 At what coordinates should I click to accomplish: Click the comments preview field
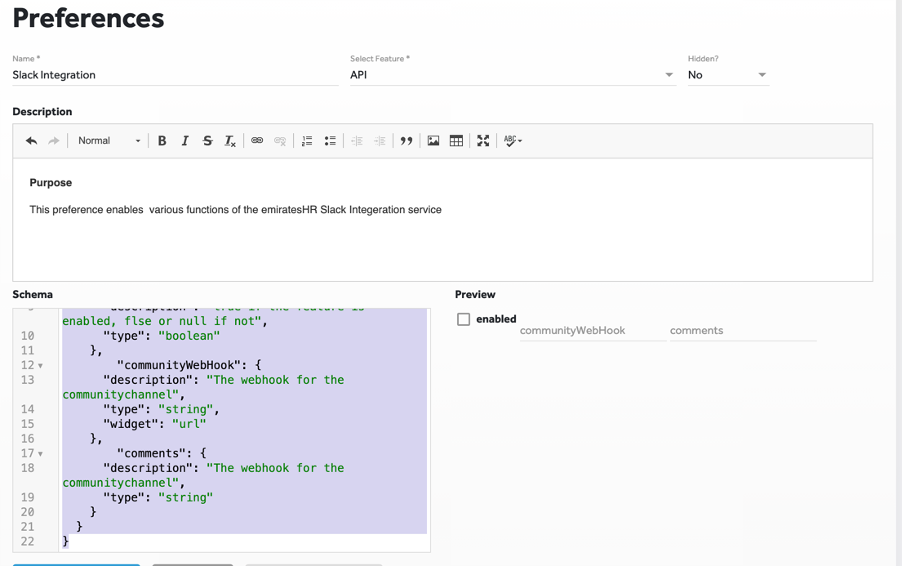click(x=743, y=331)
